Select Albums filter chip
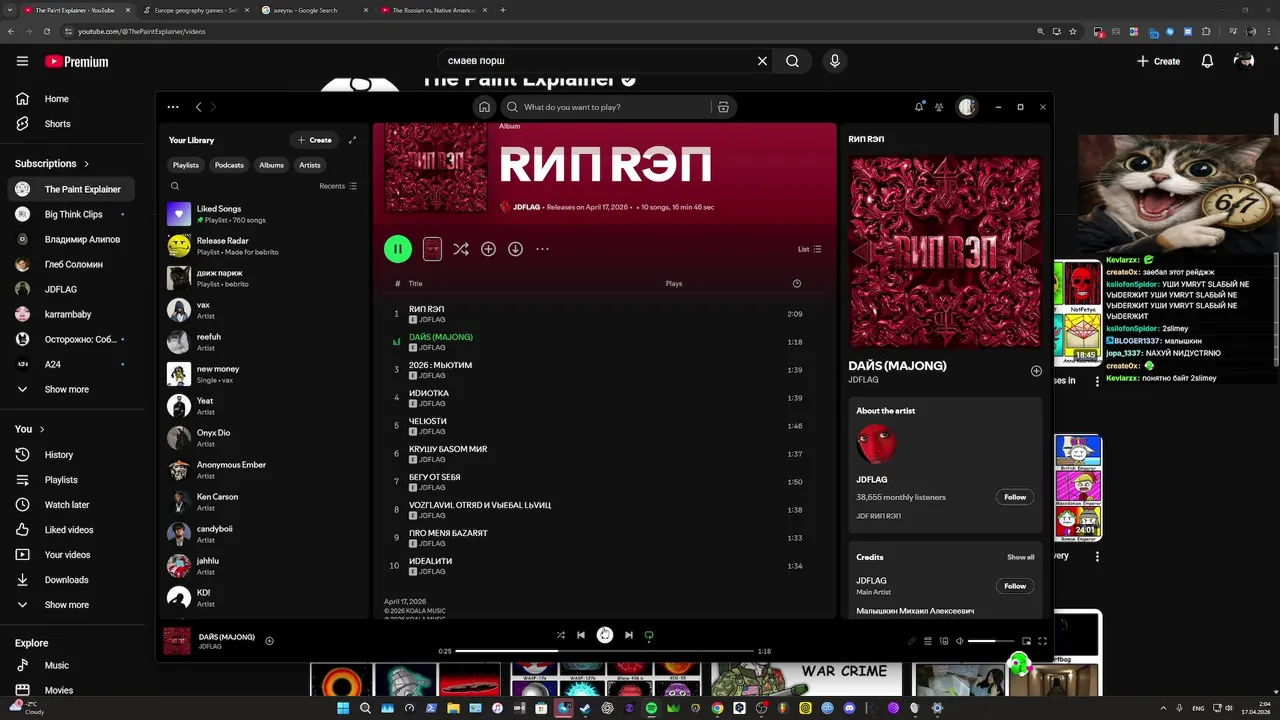1280x720 pixels. pyautogui.click(x=272, y=165)
